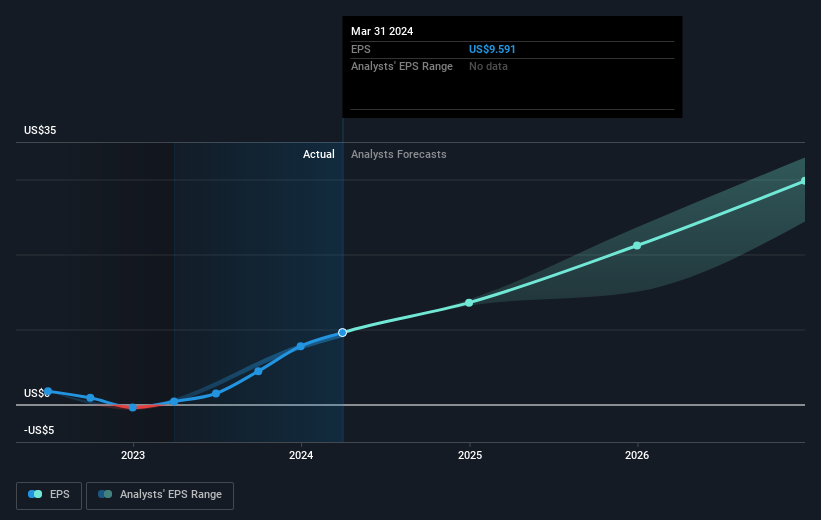Screen dimensions: 821x520
Task: Select the negative EPS point at 2023
Action: 132,407
